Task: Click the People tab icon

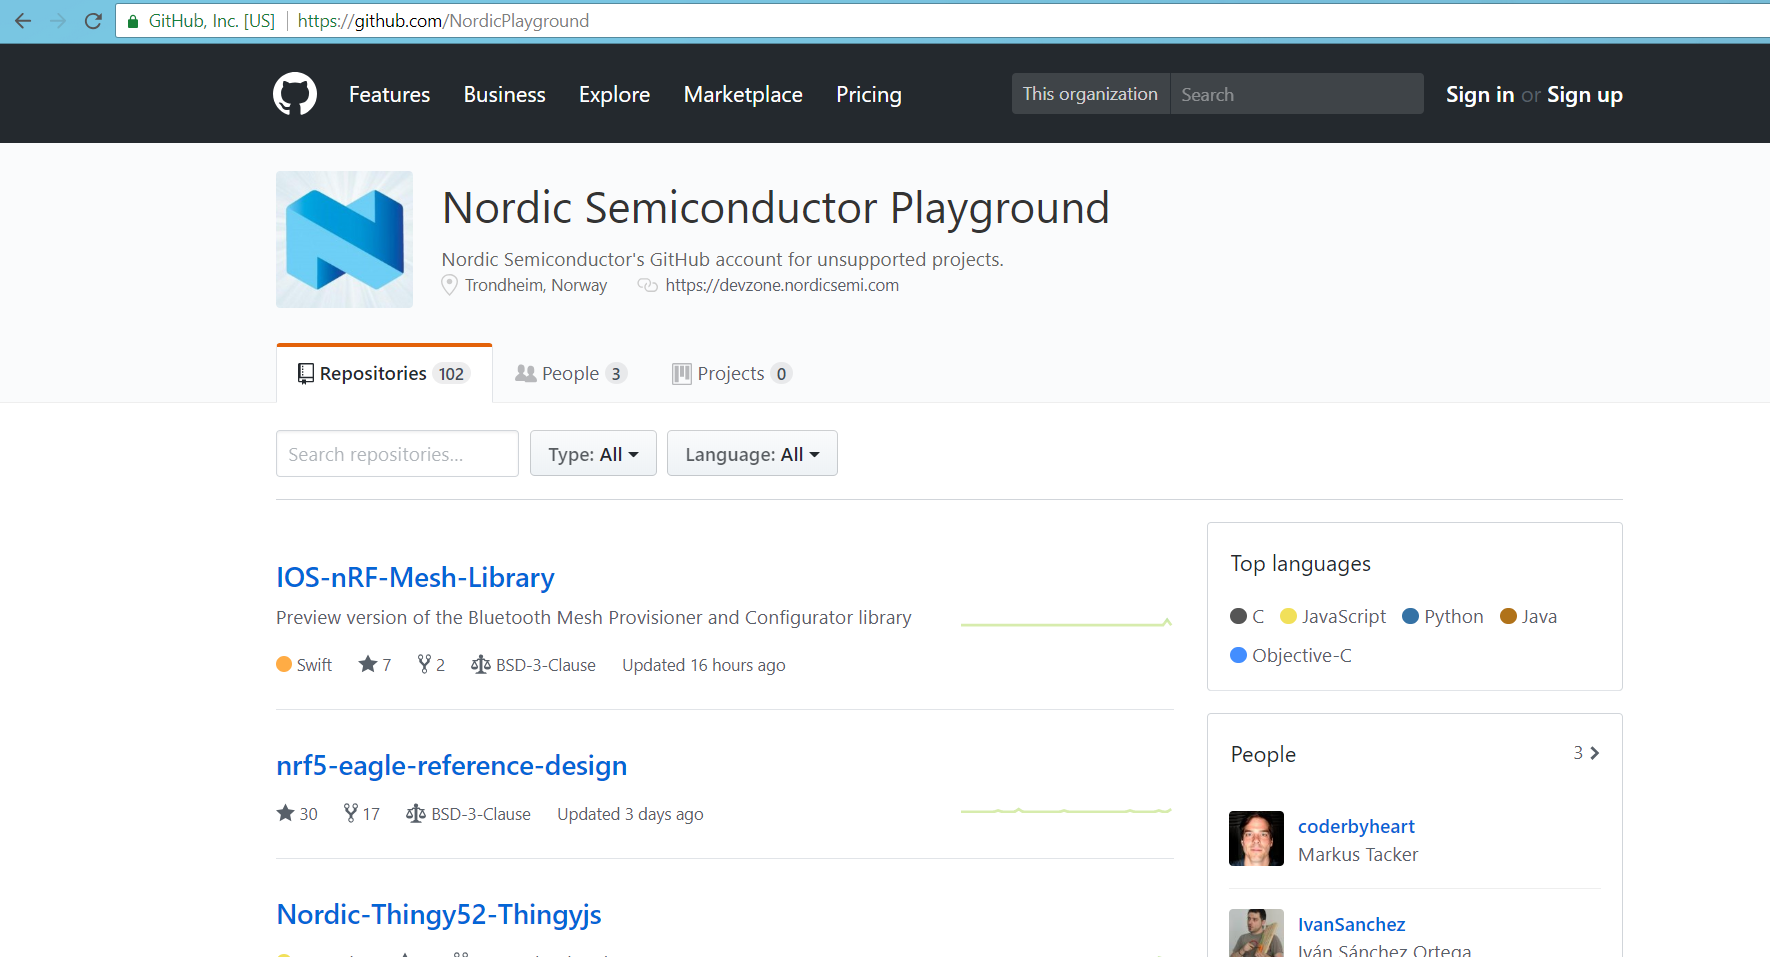Action: [525, 373]
